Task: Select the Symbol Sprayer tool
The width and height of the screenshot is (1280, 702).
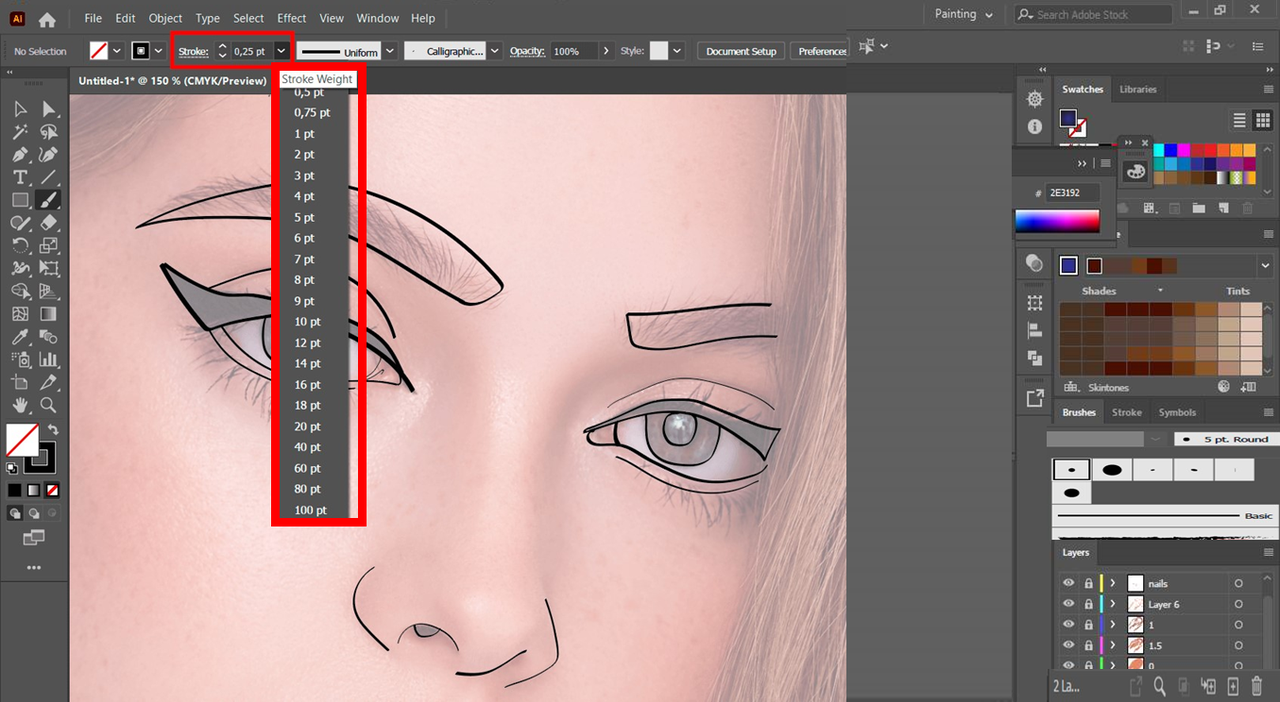Action: pos(20,359)
